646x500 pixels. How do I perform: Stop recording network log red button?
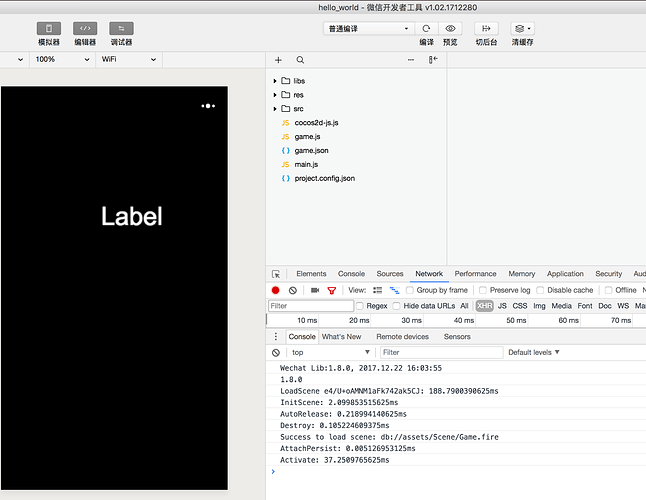[x=276, y=290]
